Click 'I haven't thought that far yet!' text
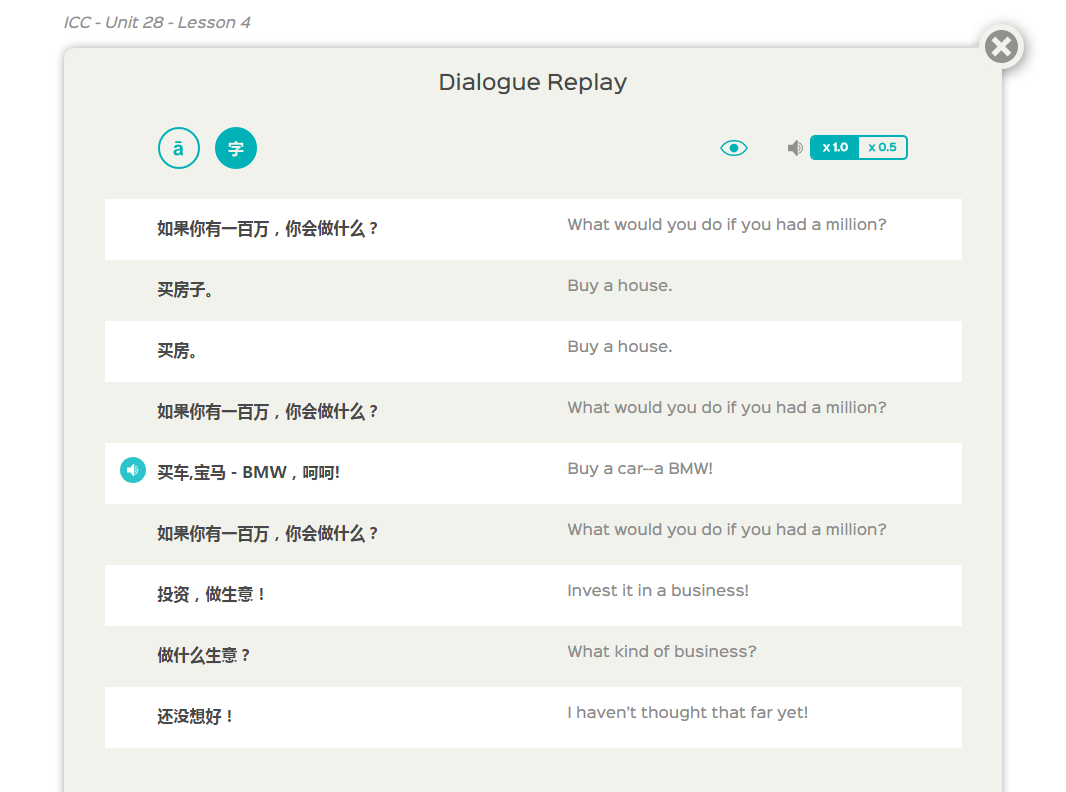This screenshot has width=1066, height=792. [687, 713]
